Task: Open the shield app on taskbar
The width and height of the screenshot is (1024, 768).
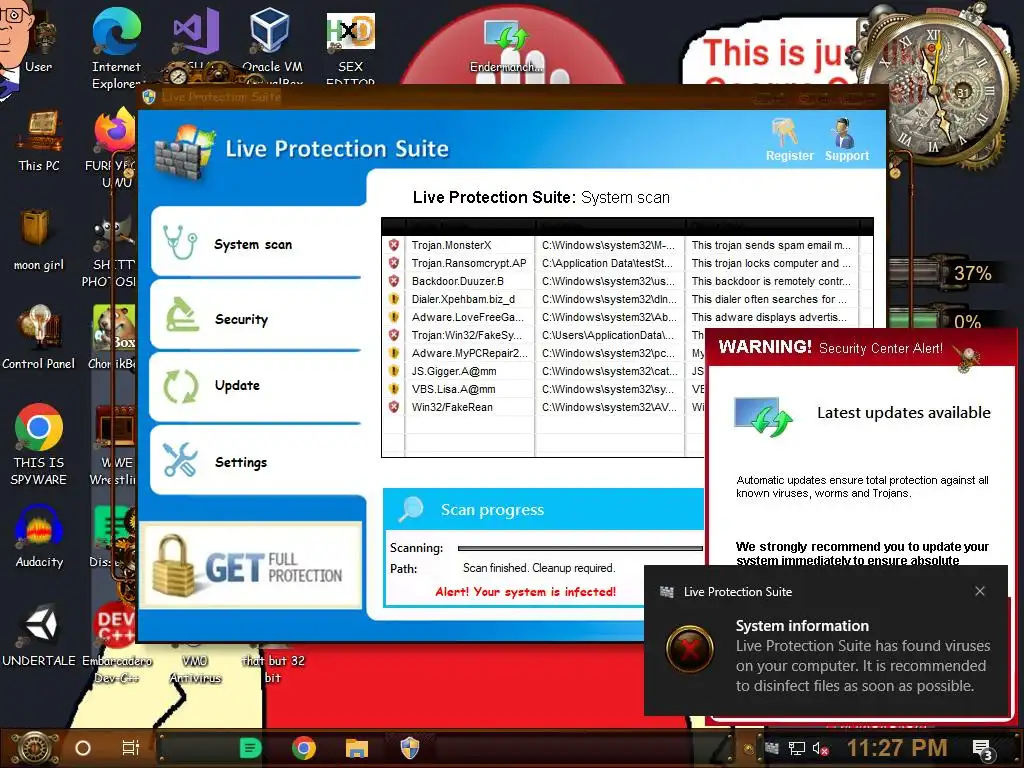Action: [409, 748]
